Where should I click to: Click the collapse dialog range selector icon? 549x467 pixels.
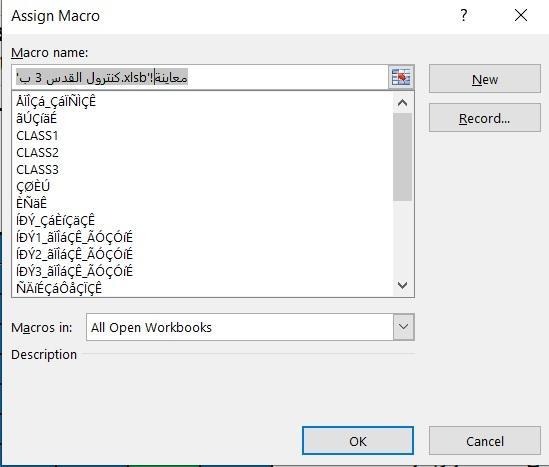(x=401, y=77)
